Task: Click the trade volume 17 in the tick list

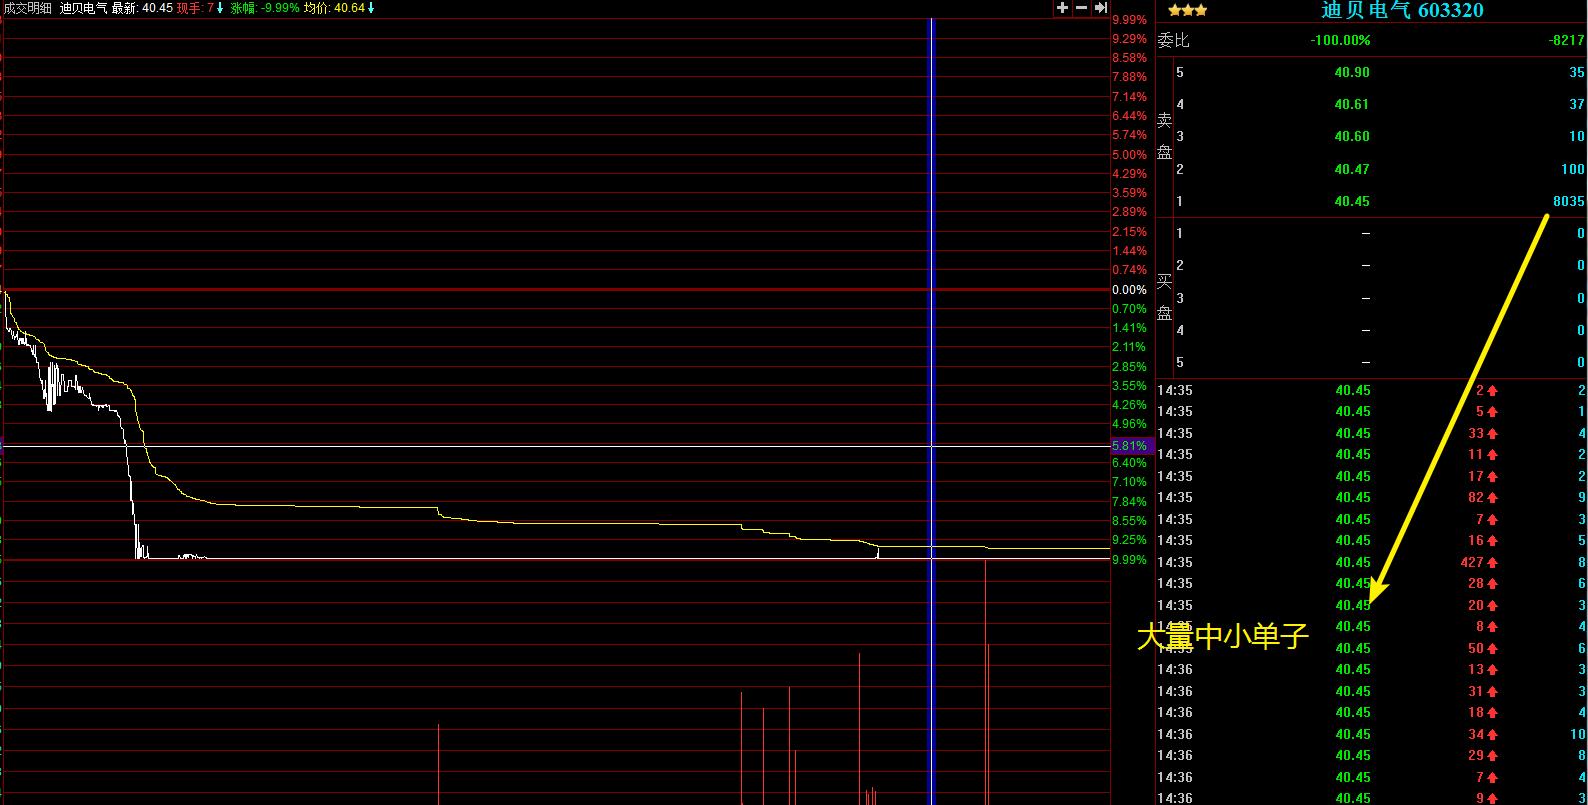Action: point(1476,477)
